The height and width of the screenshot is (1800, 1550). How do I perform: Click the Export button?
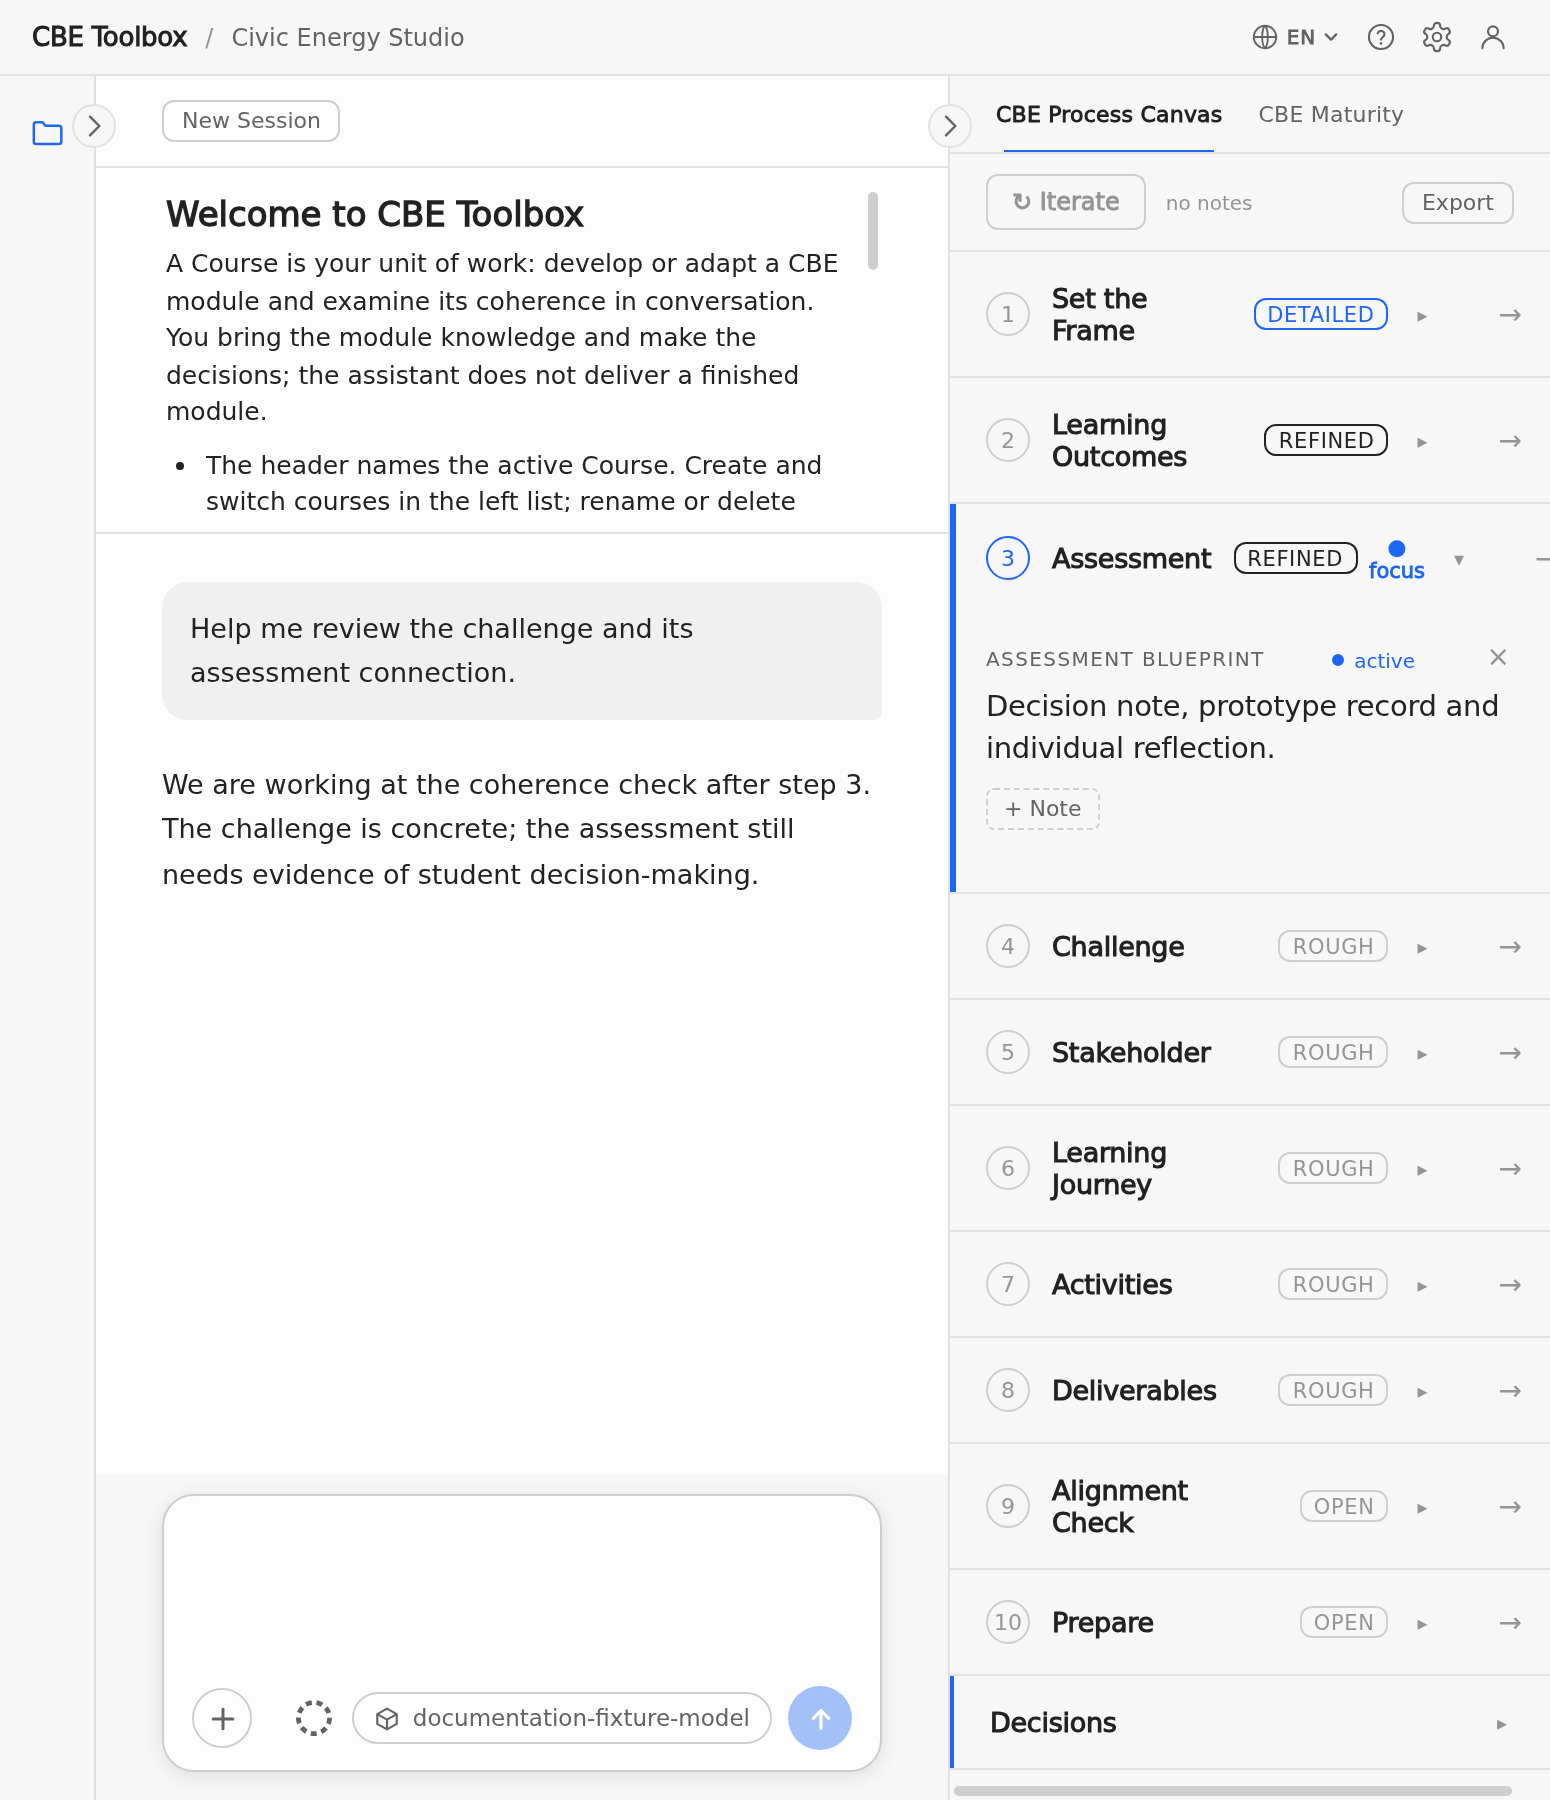[1457, 203]
